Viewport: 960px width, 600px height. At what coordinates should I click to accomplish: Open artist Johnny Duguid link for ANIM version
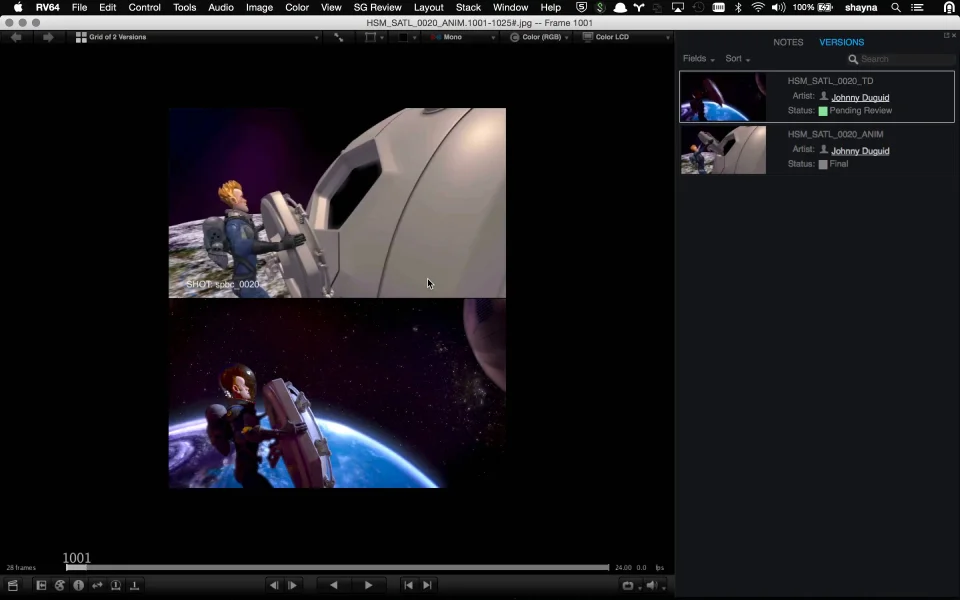(860, 151)
